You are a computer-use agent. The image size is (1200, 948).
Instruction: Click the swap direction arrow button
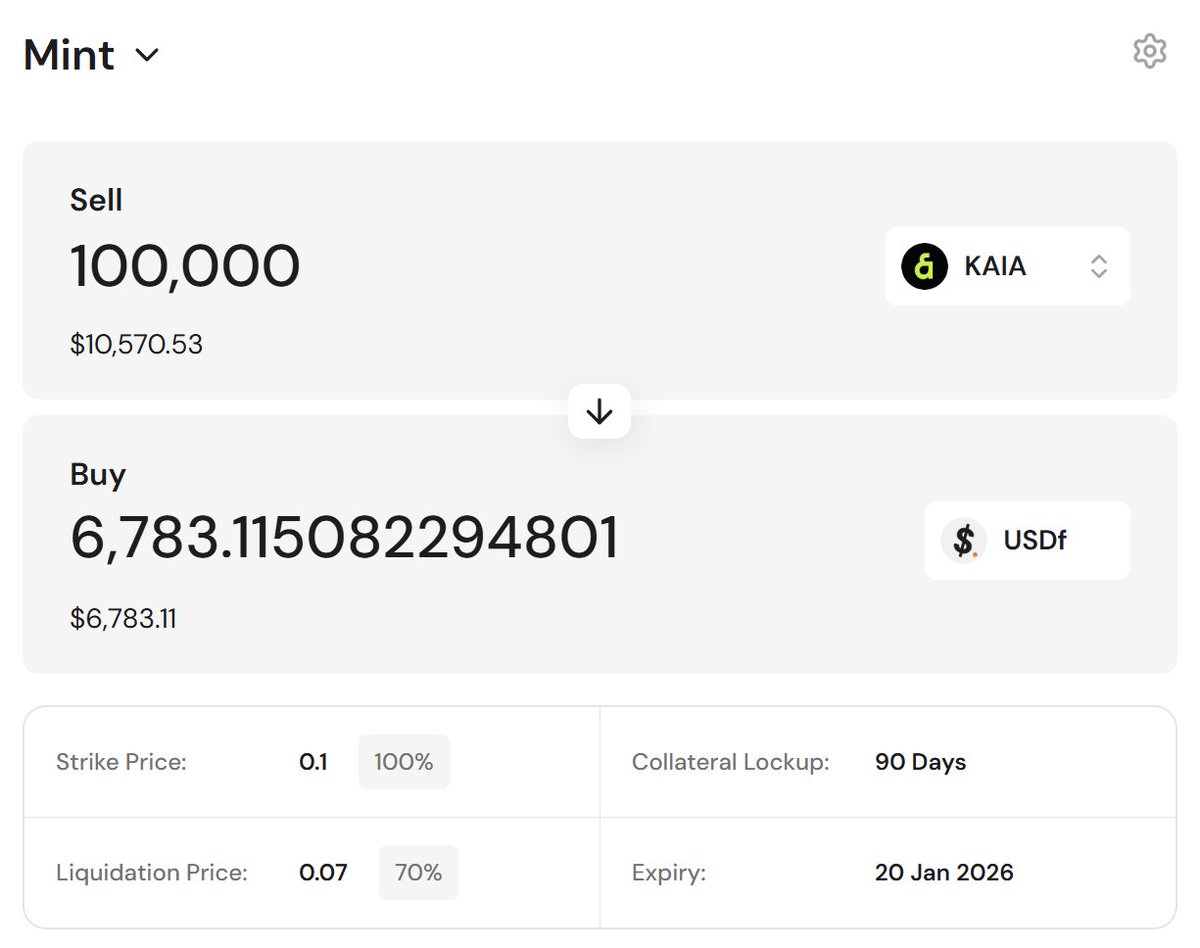(x=599, y=411)
